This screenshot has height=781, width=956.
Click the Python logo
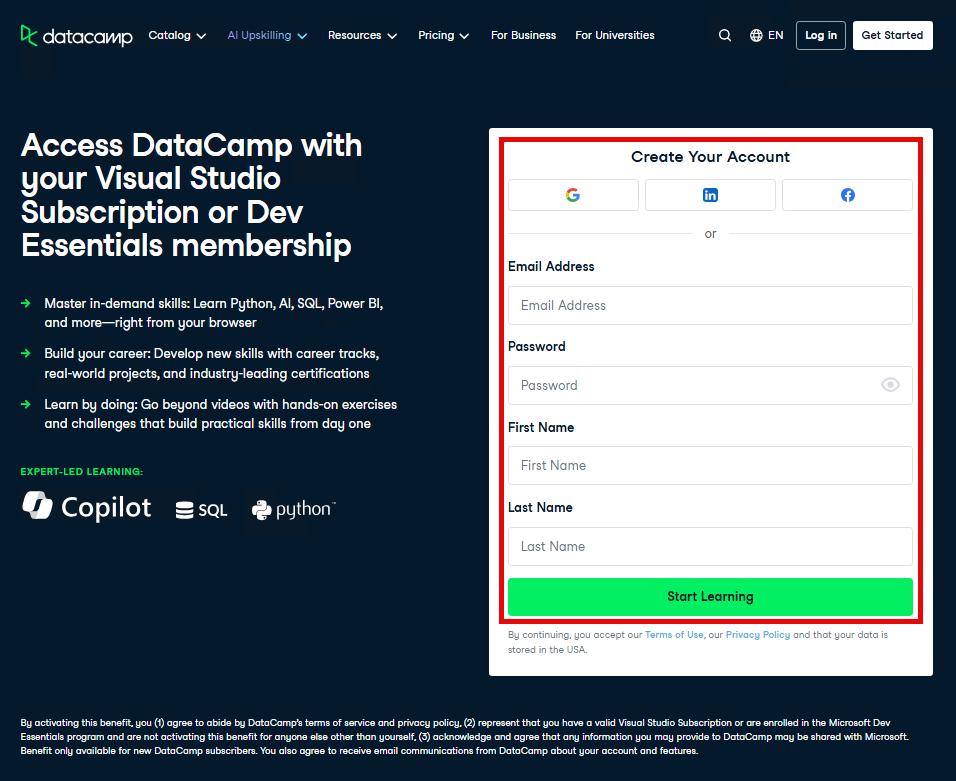click(293, 509)
